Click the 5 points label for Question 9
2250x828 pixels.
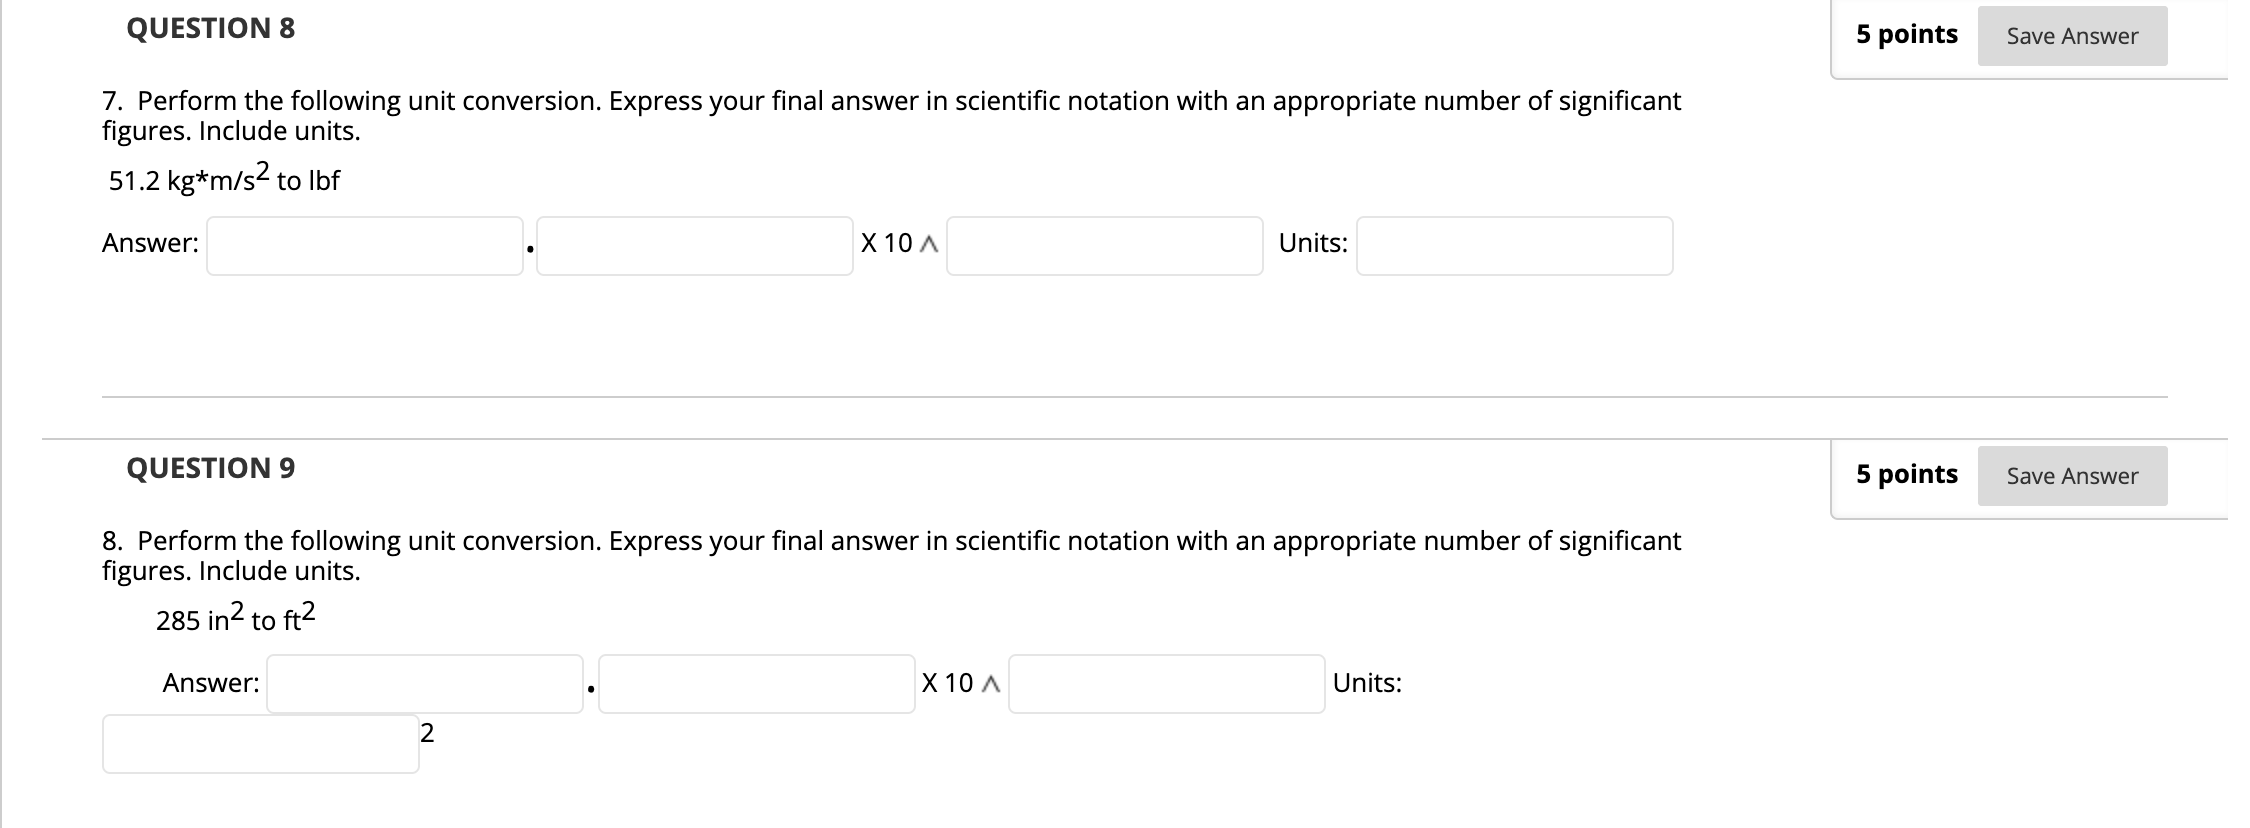click(1905, 474)
